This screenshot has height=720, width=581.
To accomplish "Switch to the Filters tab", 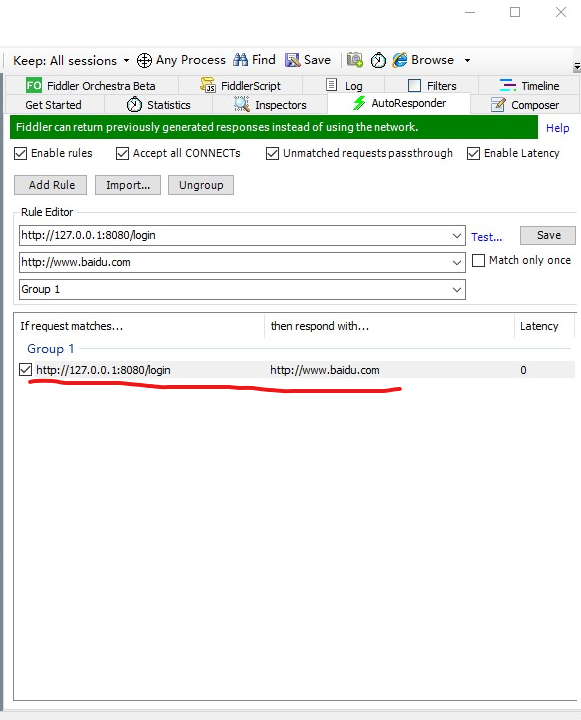I will [x=432, y=85].
